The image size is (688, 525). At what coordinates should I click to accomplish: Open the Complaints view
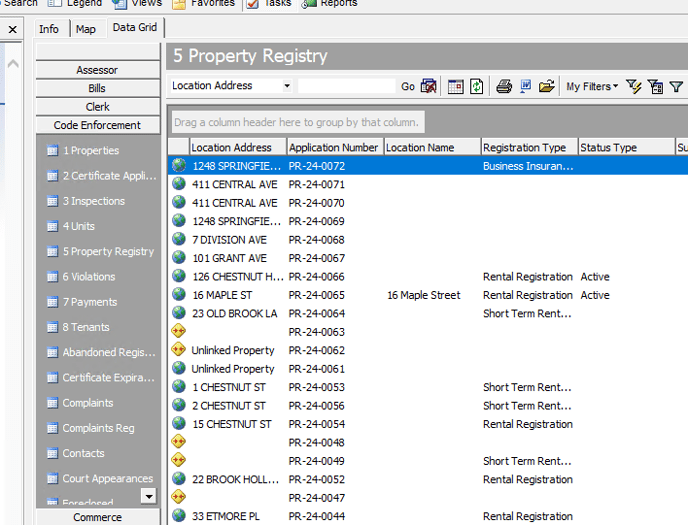pyautogui.click(x=80, y=403)
